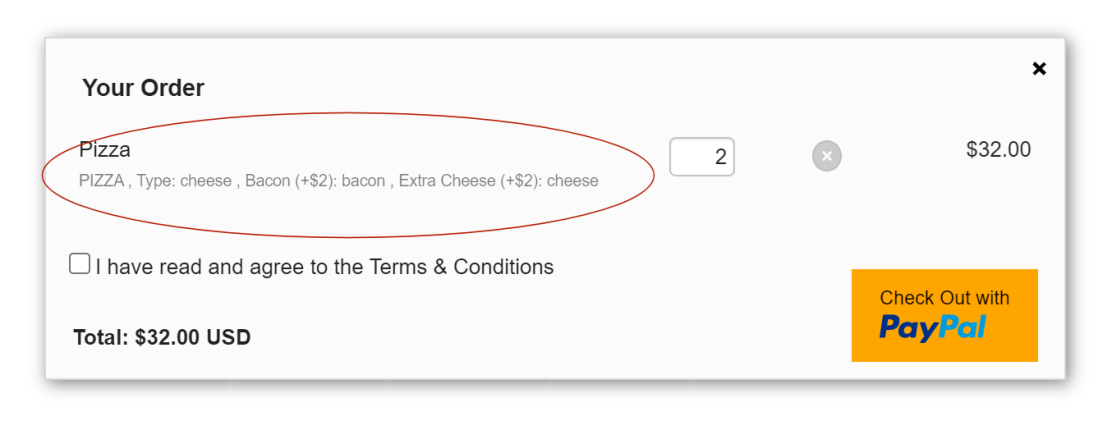The height and width of the screenshot is (430, 1107).
Task: Click the word "Total:" at bottom left
Action: point(101,337)
